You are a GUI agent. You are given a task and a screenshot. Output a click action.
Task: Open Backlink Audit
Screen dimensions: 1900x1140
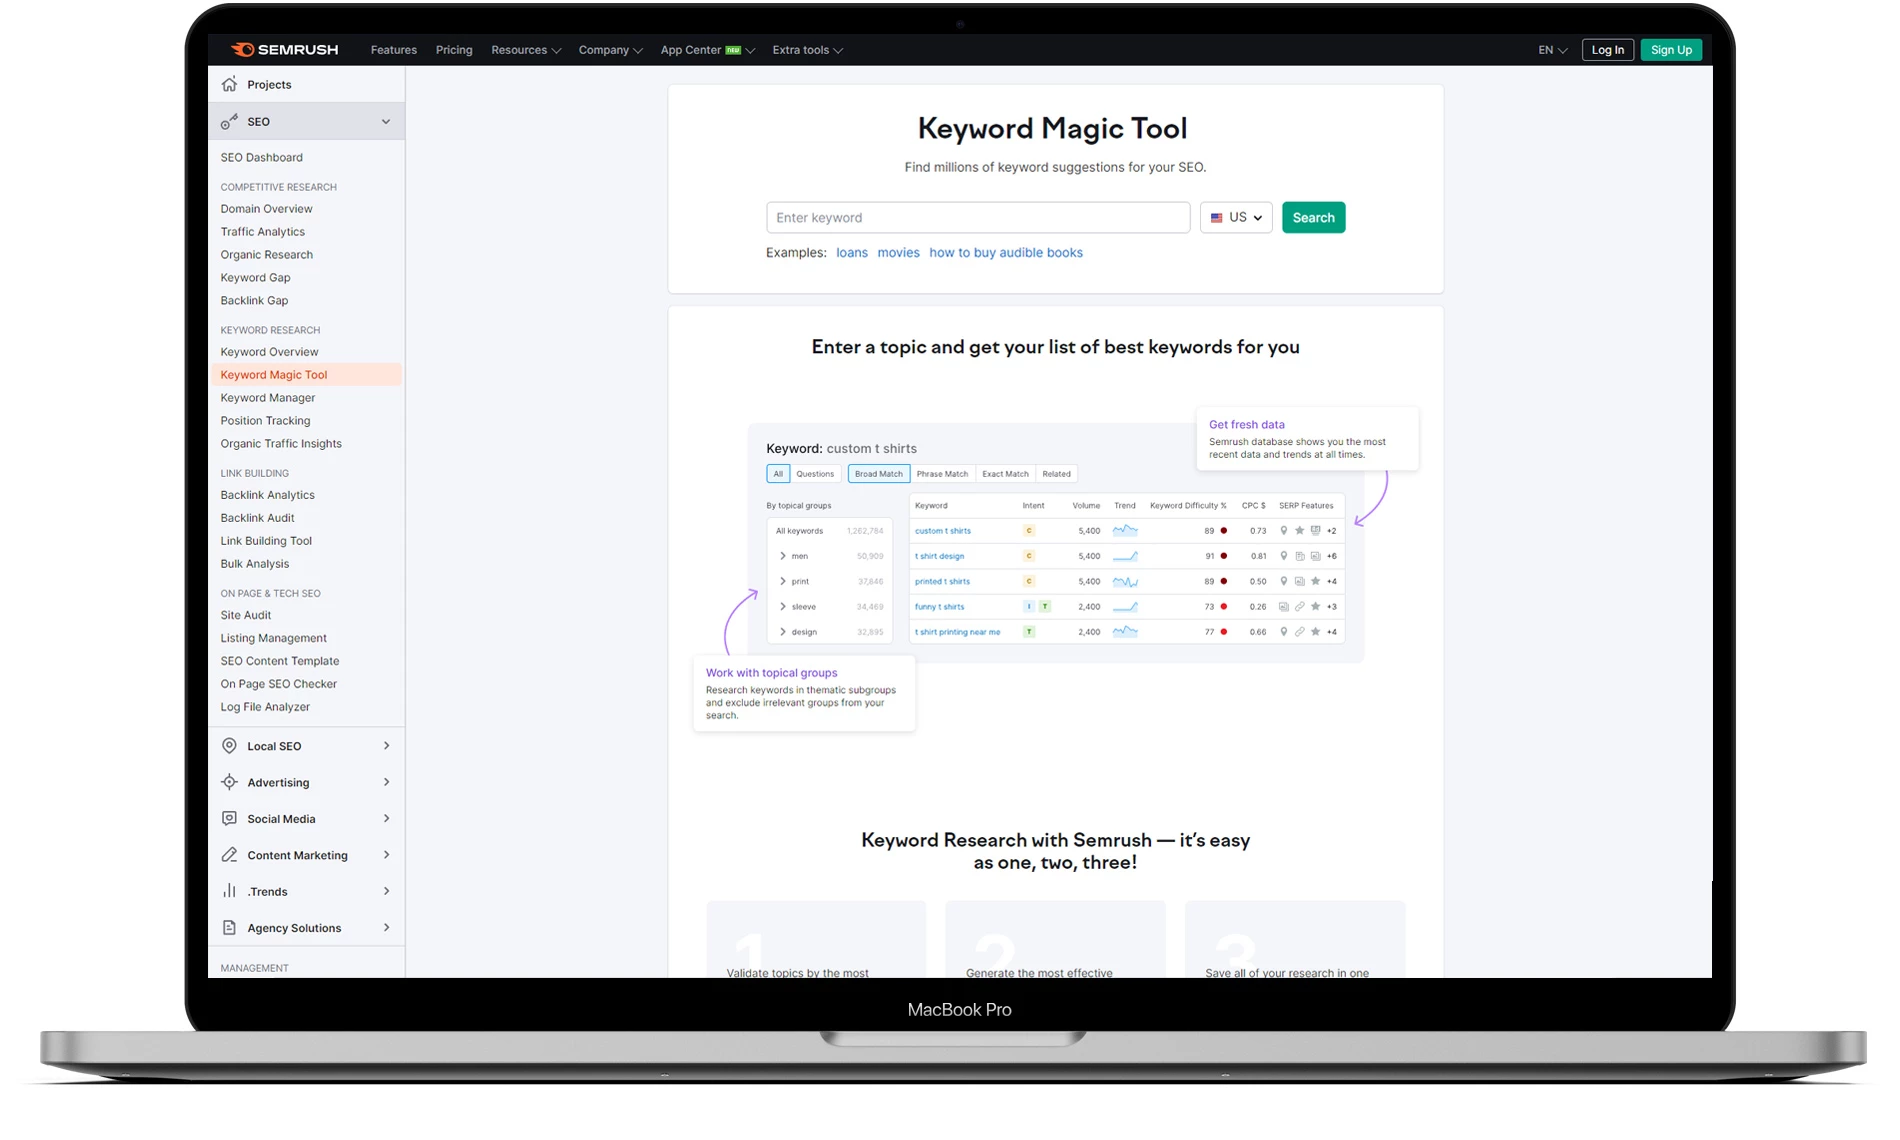(258, 518)
